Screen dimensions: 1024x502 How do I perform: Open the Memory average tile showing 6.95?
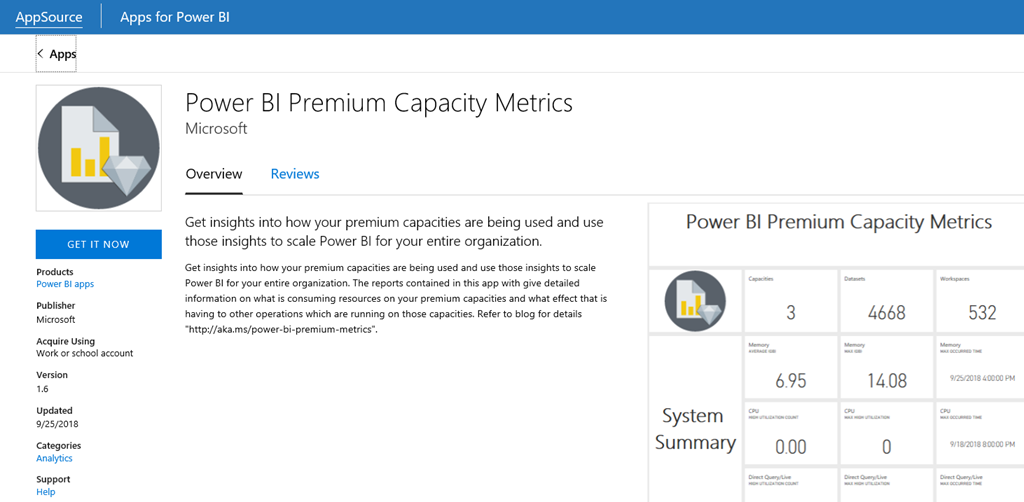pos(790,368)
